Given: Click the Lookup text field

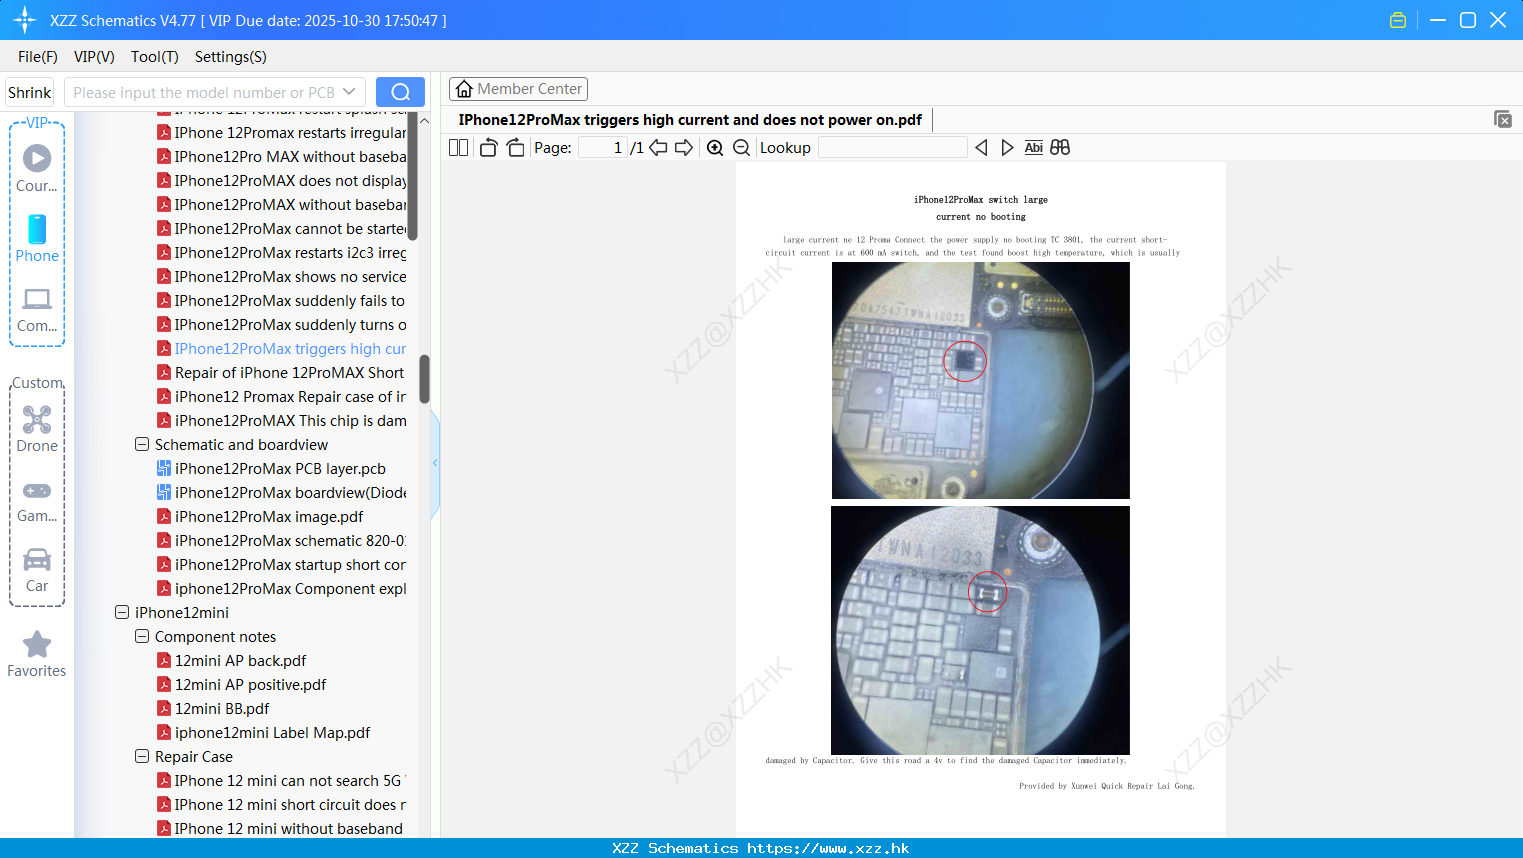Looking at the screenshot, I should (892, 147).
